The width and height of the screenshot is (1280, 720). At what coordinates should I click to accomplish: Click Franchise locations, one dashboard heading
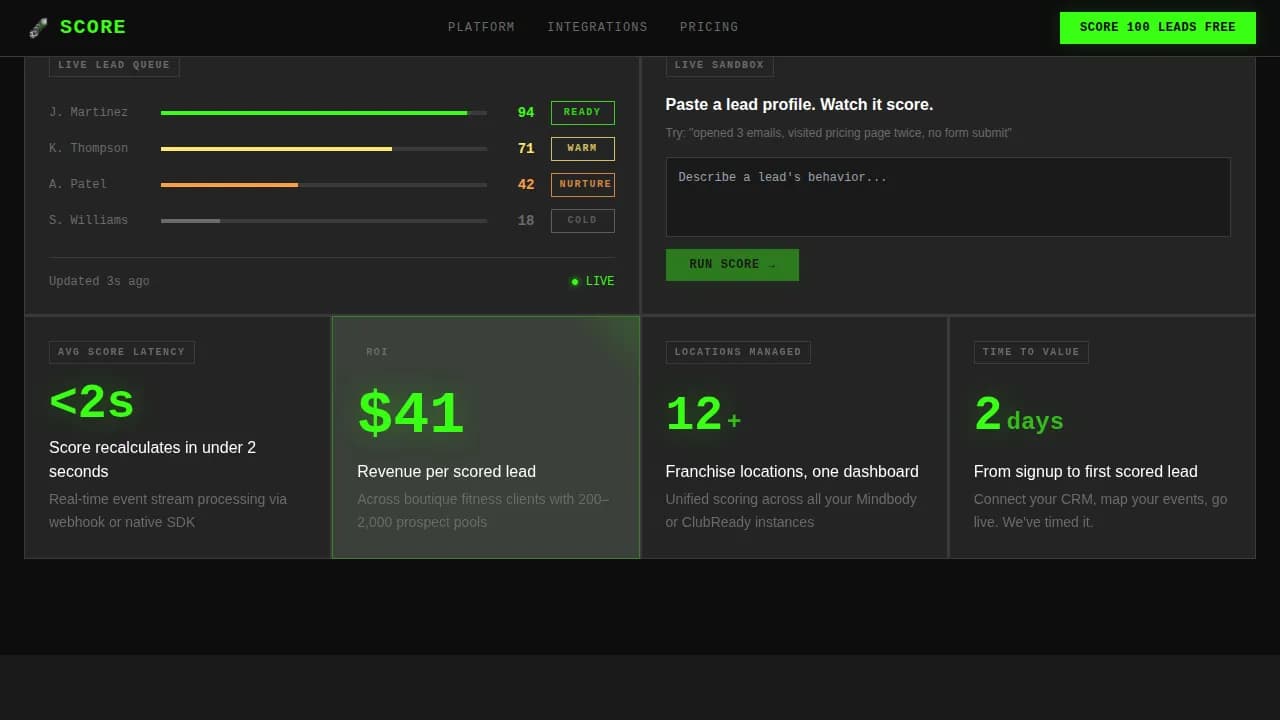[x=792, y=472]
